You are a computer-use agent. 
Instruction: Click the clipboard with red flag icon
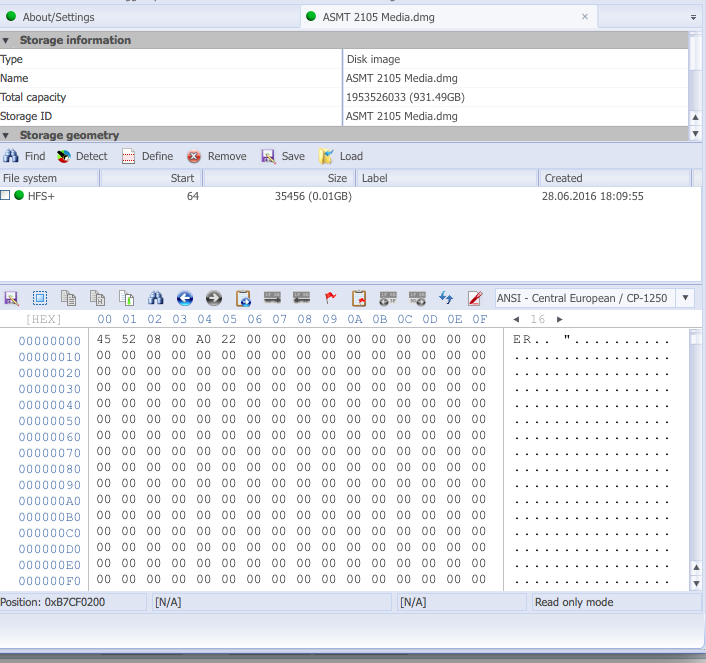pos(359,298)
